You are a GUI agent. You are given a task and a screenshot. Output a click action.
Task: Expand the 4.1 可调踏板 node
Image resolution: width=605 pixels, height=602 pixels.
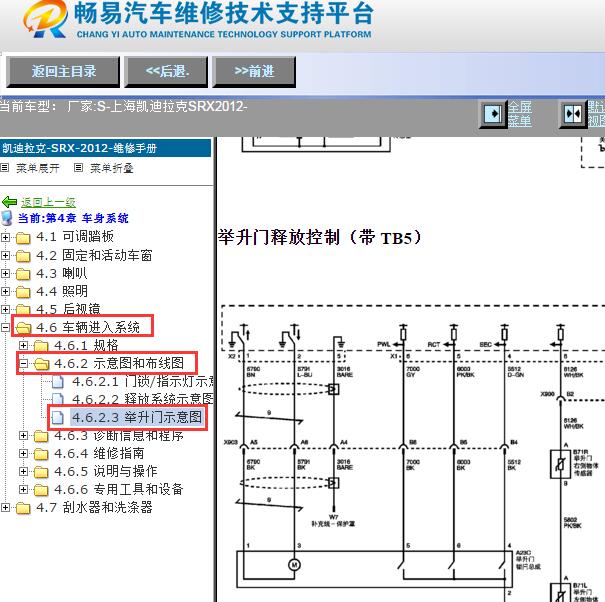click(5, 237)
